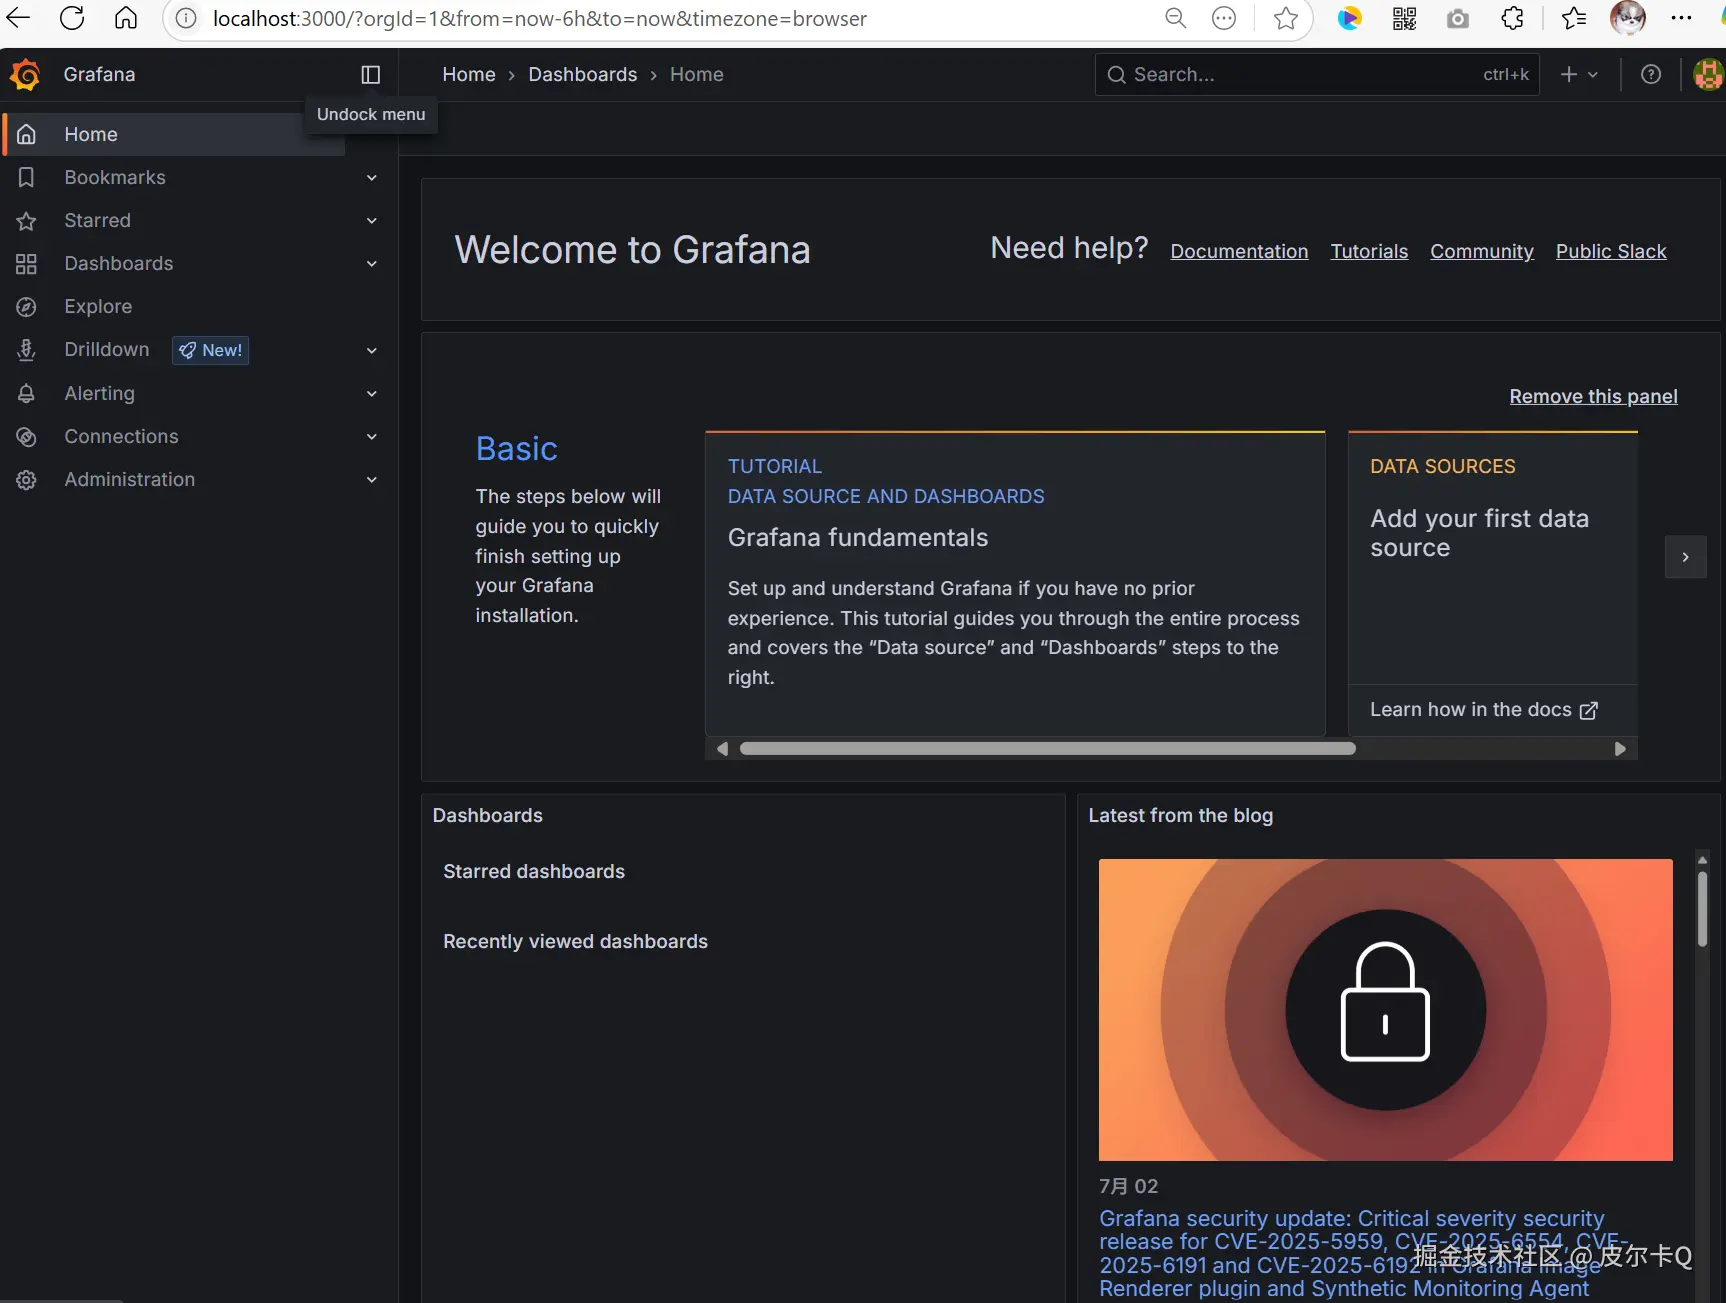
Task: Open Administration in the sidebar
Action: [130, 479]
